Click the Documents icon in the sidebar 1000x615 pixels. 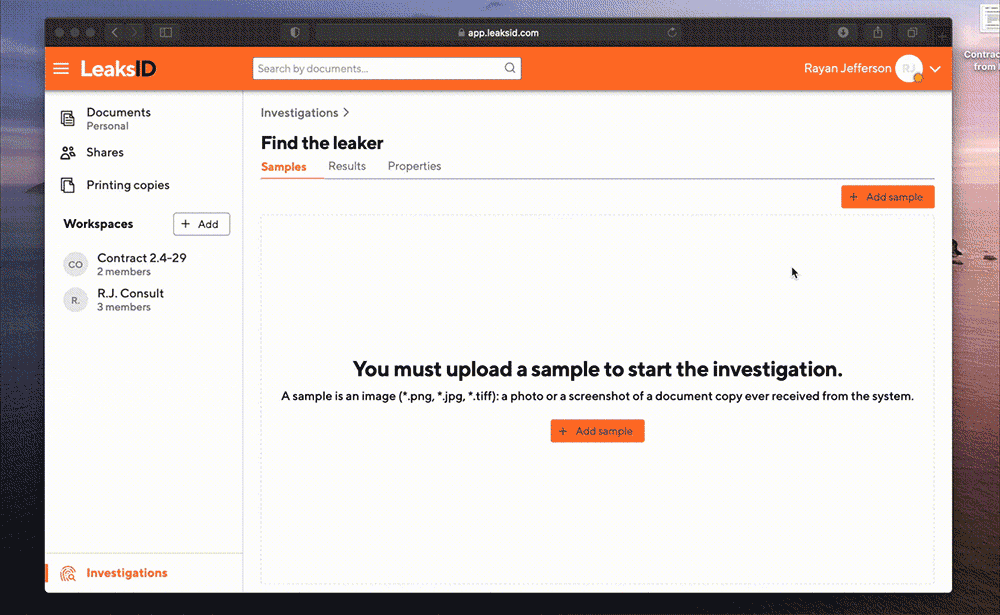[68, 118]
